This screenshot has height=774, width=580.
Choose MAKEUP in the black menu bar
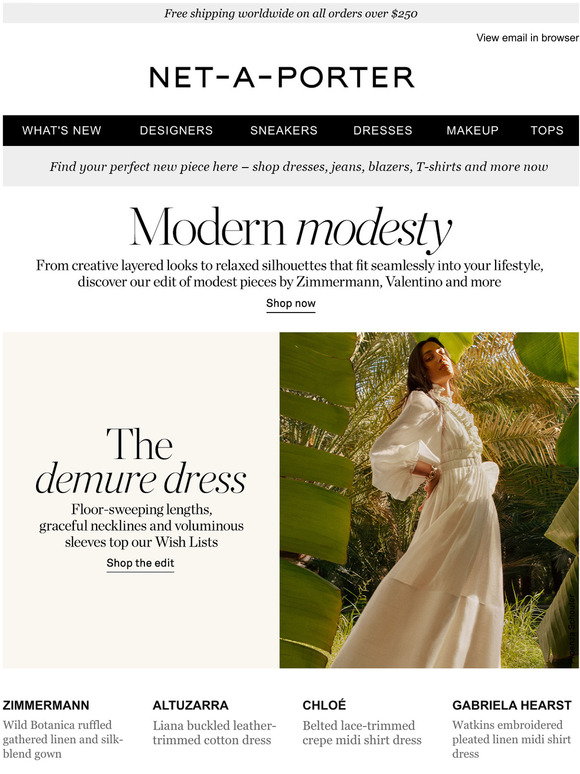(472, 130)
